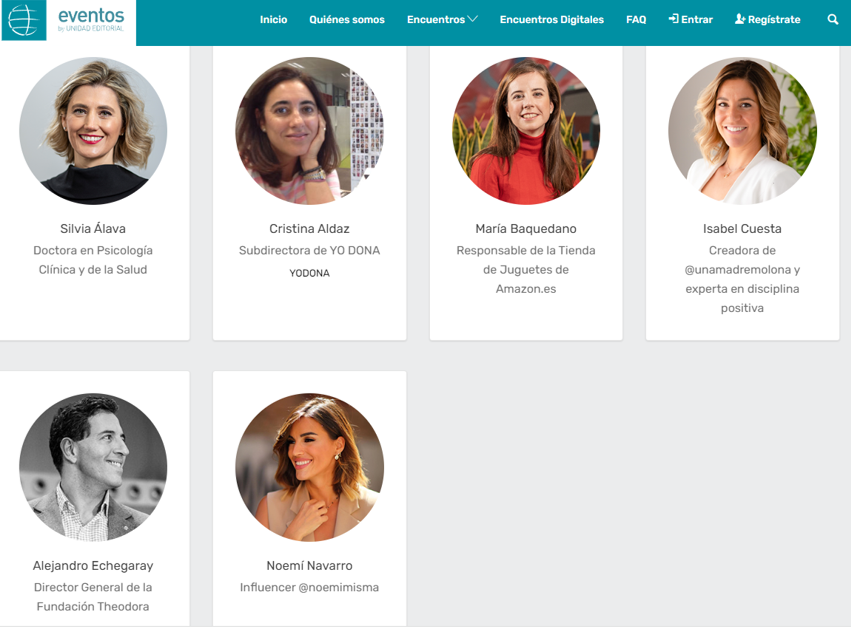Click the Entrar link text
The width and height of the screenshot is (851, 628).
697,20
